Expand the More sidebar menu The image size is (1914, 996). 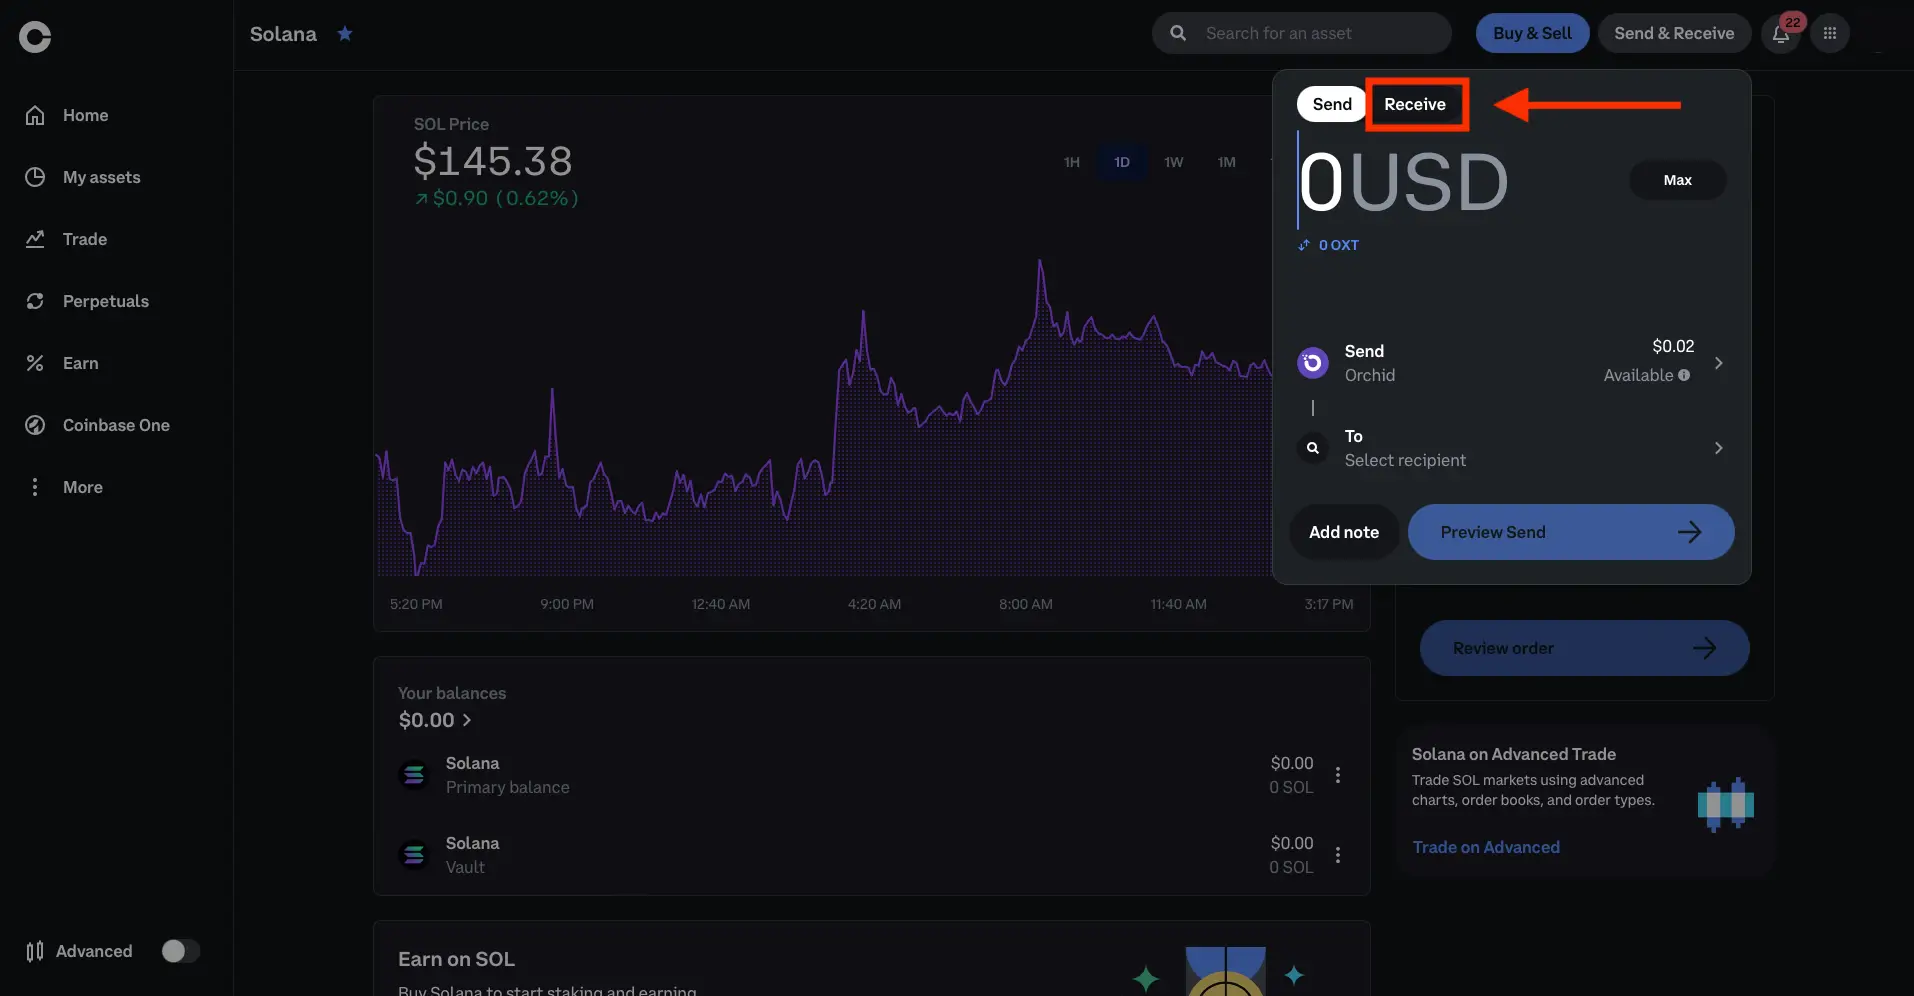64,487
